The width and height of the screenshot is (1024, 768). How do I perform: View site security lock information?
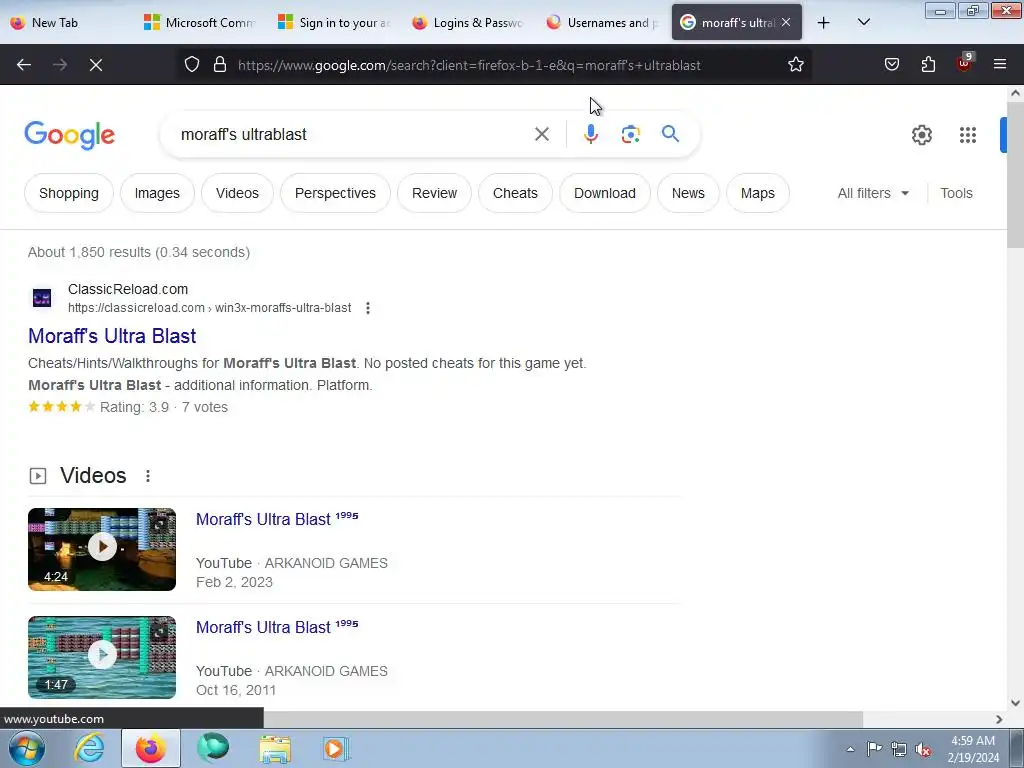[220, 65]
